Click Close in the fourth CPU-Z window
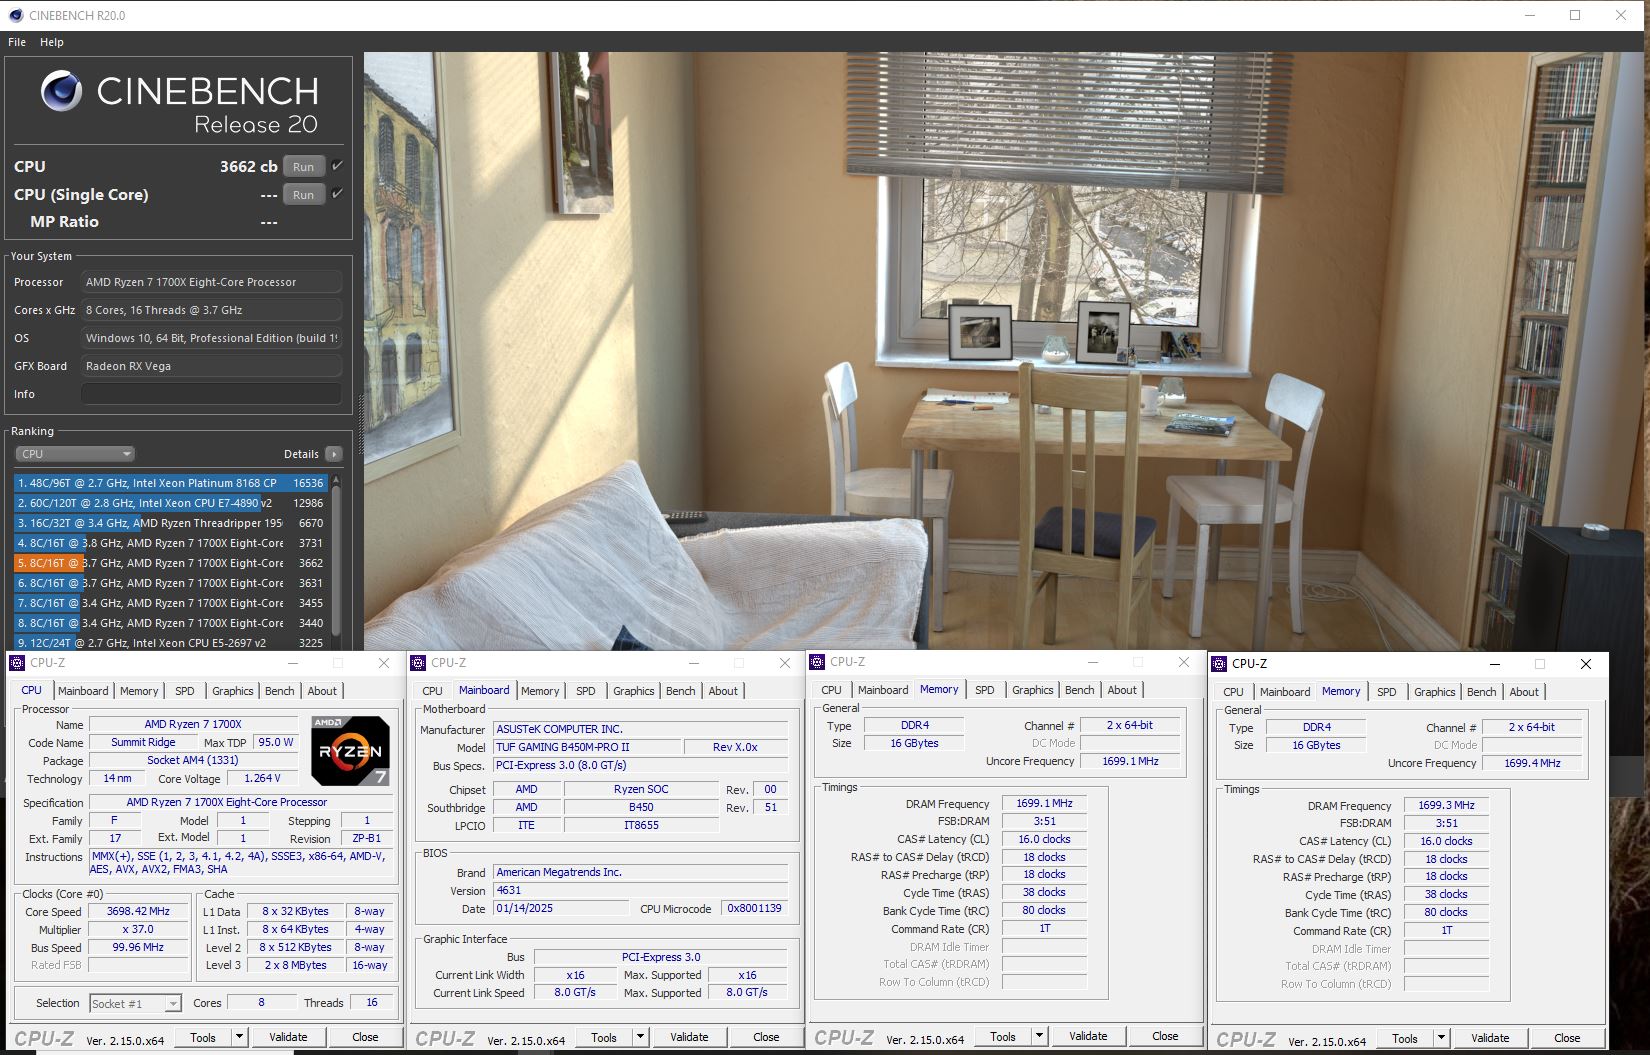The image size is (1650, 1055). click(1567, 1038)
